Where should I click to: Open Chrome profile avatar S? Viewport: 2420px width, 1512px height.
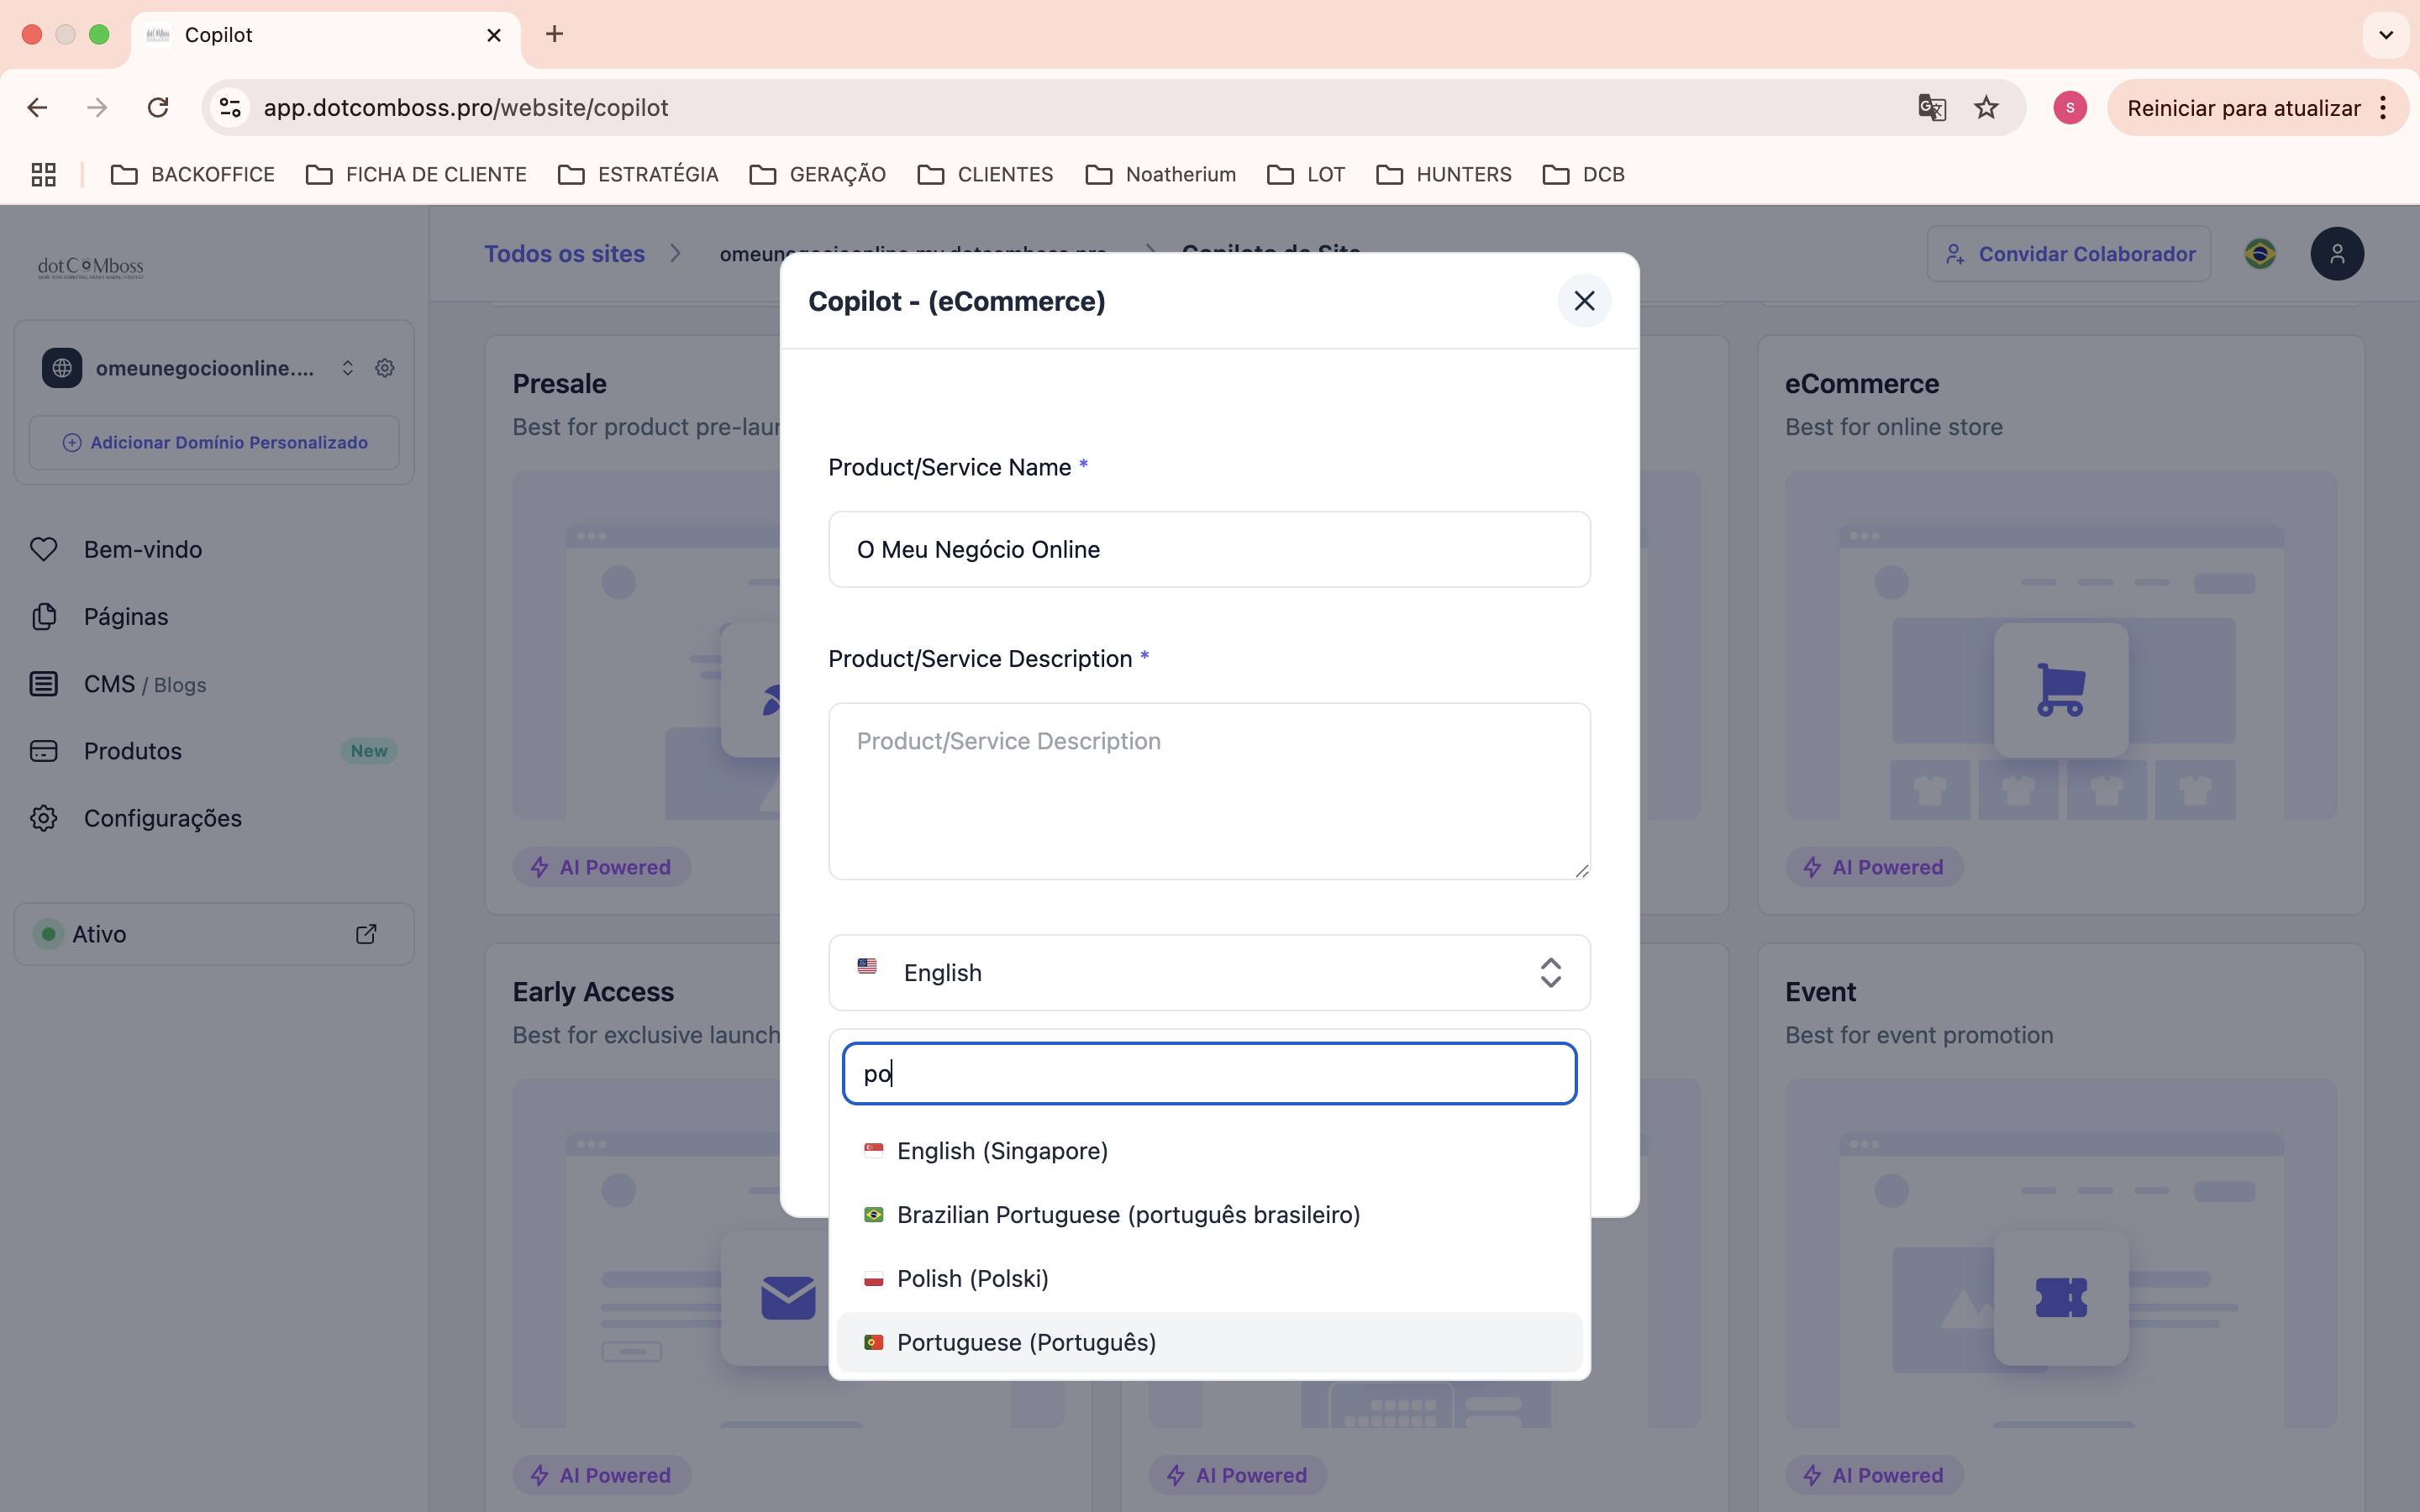(2070, 108)
